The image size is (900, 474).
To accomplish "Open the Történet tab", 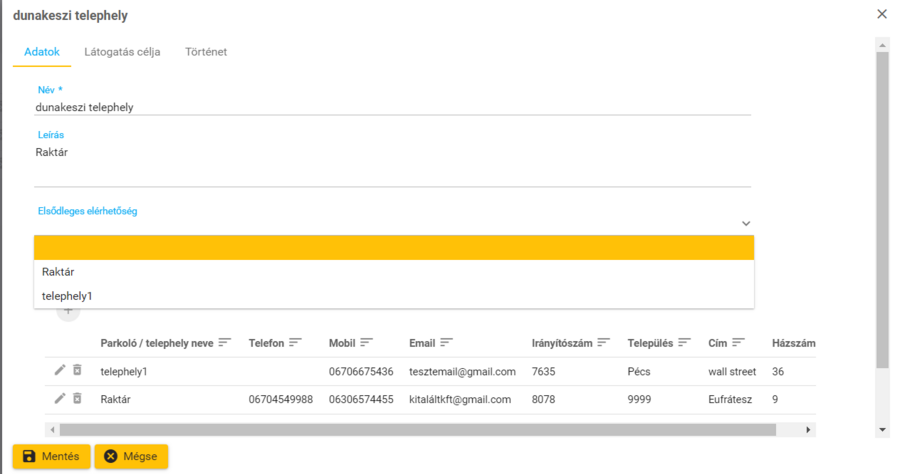I will (x=206, y=51).
